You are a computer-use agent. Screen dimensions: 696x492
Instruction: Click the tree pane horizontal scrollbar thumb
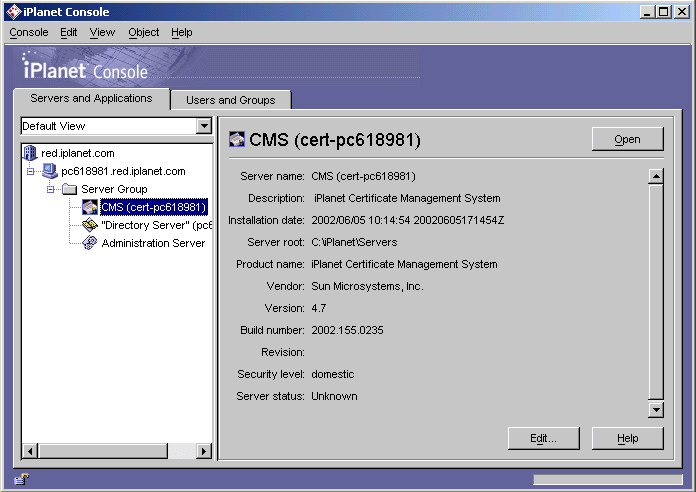tap(103, 451)
